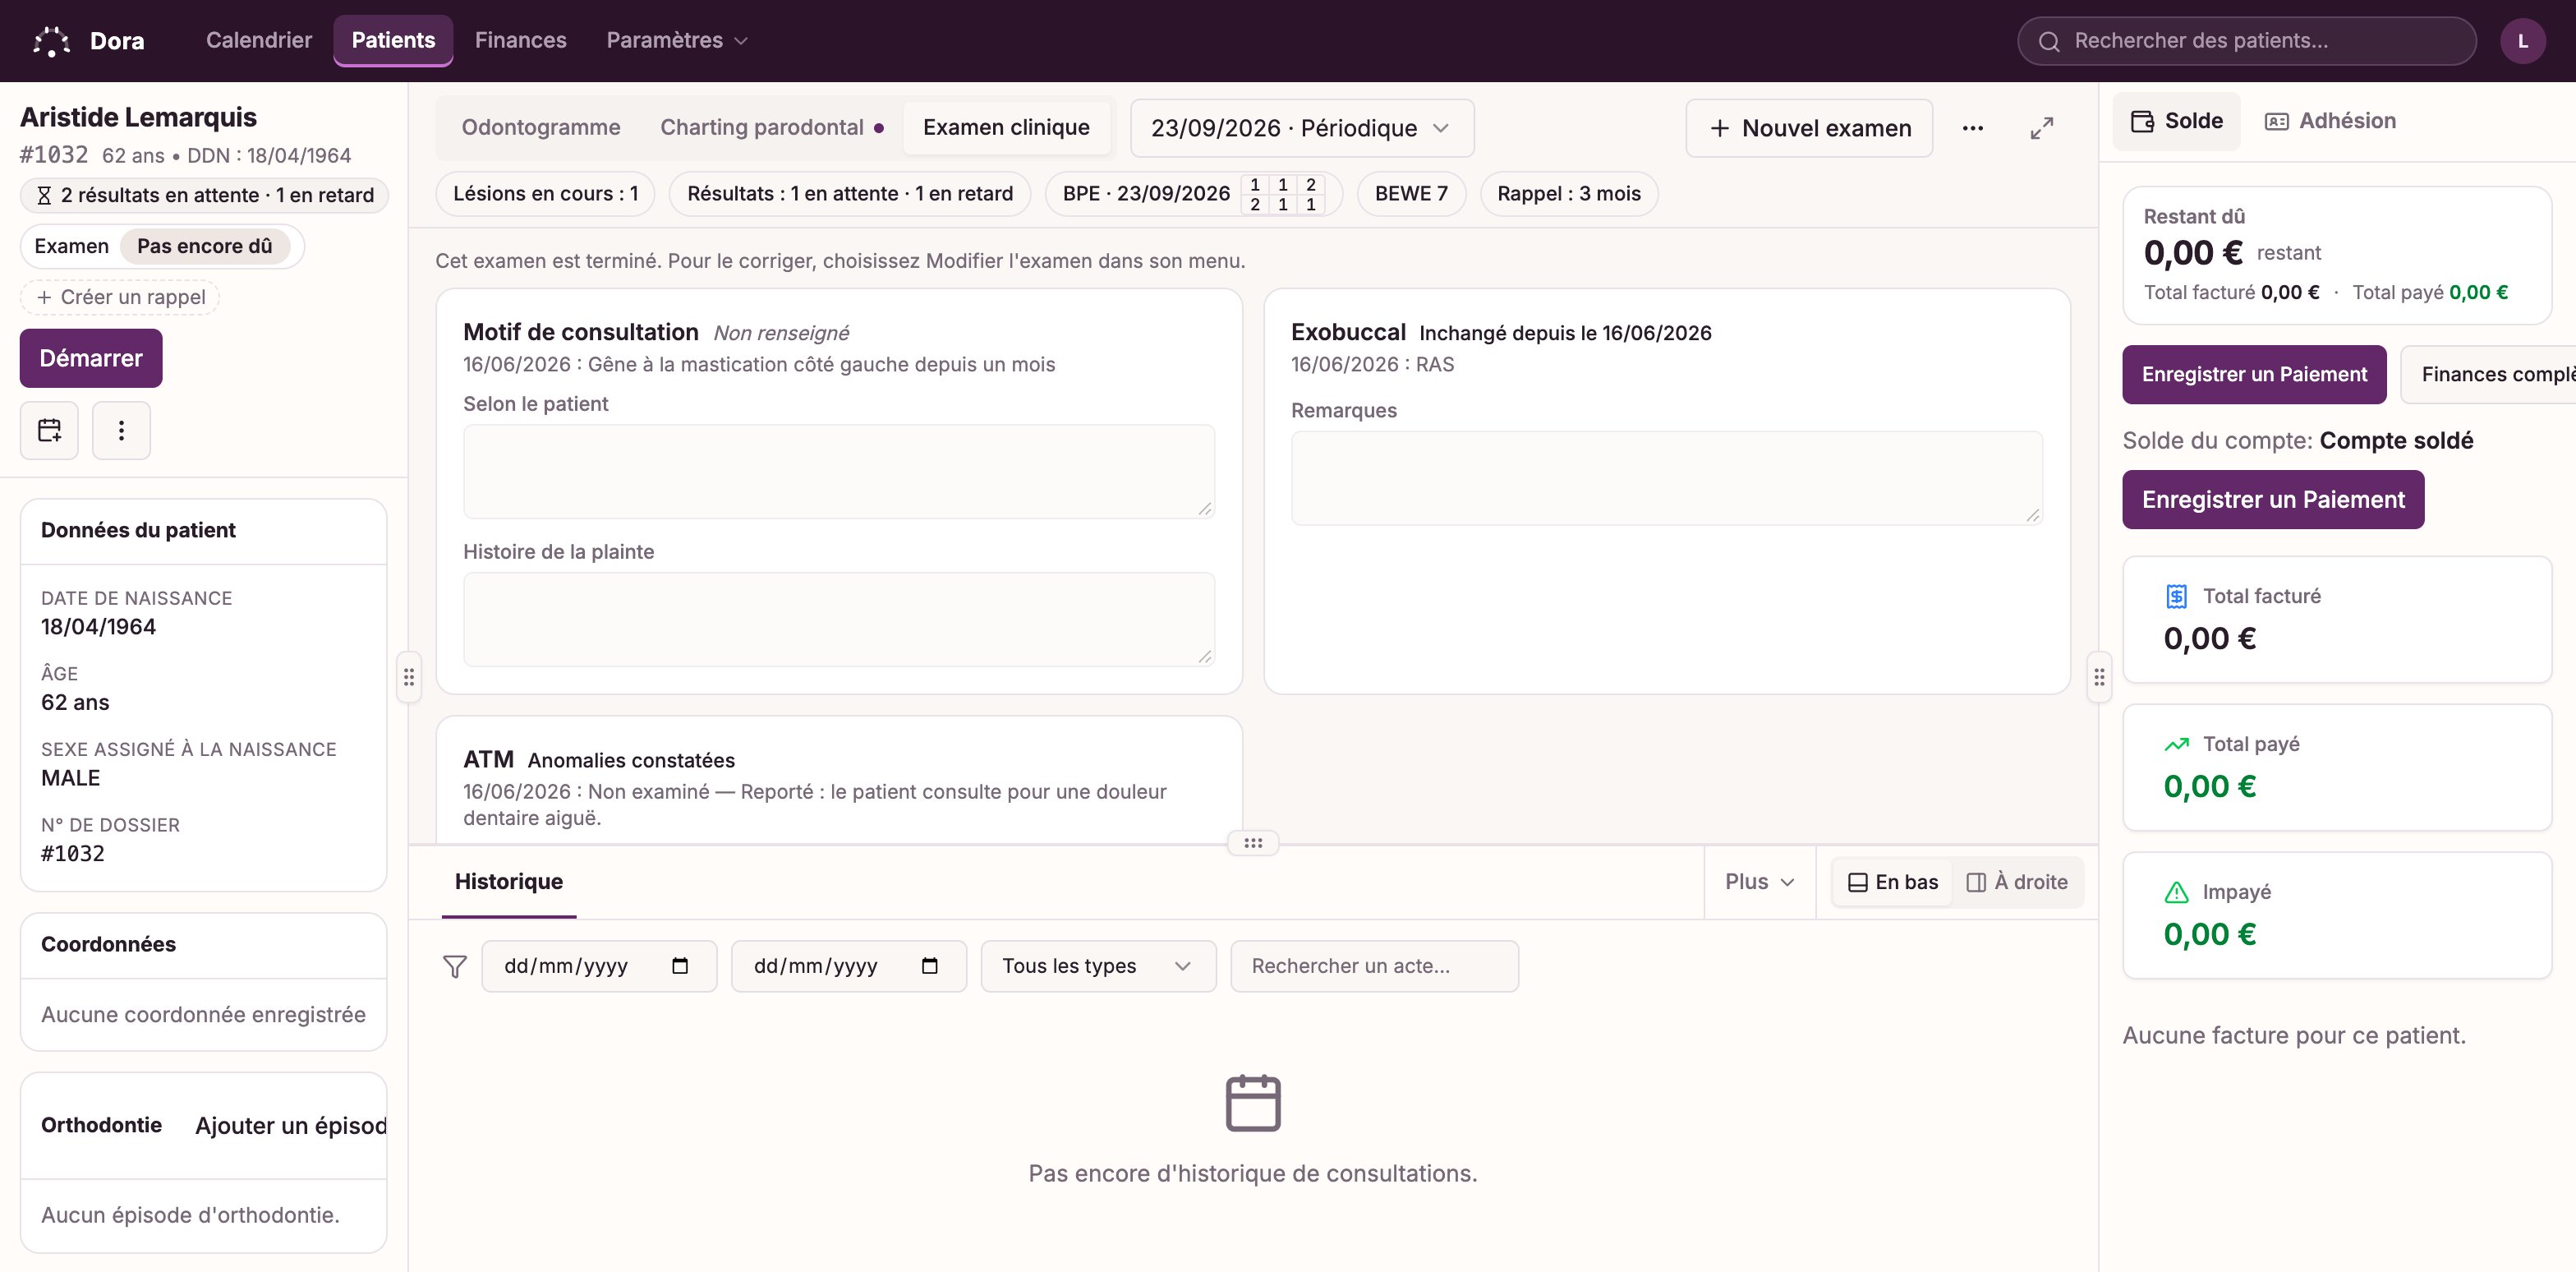Switch history layout to En bas
The image size is (2576, 1272).
pyautogui.click(x=1892, y=882)
